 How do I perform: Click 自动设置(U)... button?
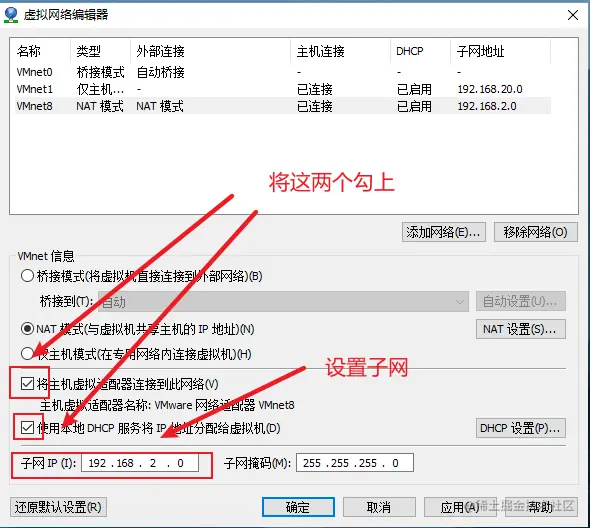521,301
